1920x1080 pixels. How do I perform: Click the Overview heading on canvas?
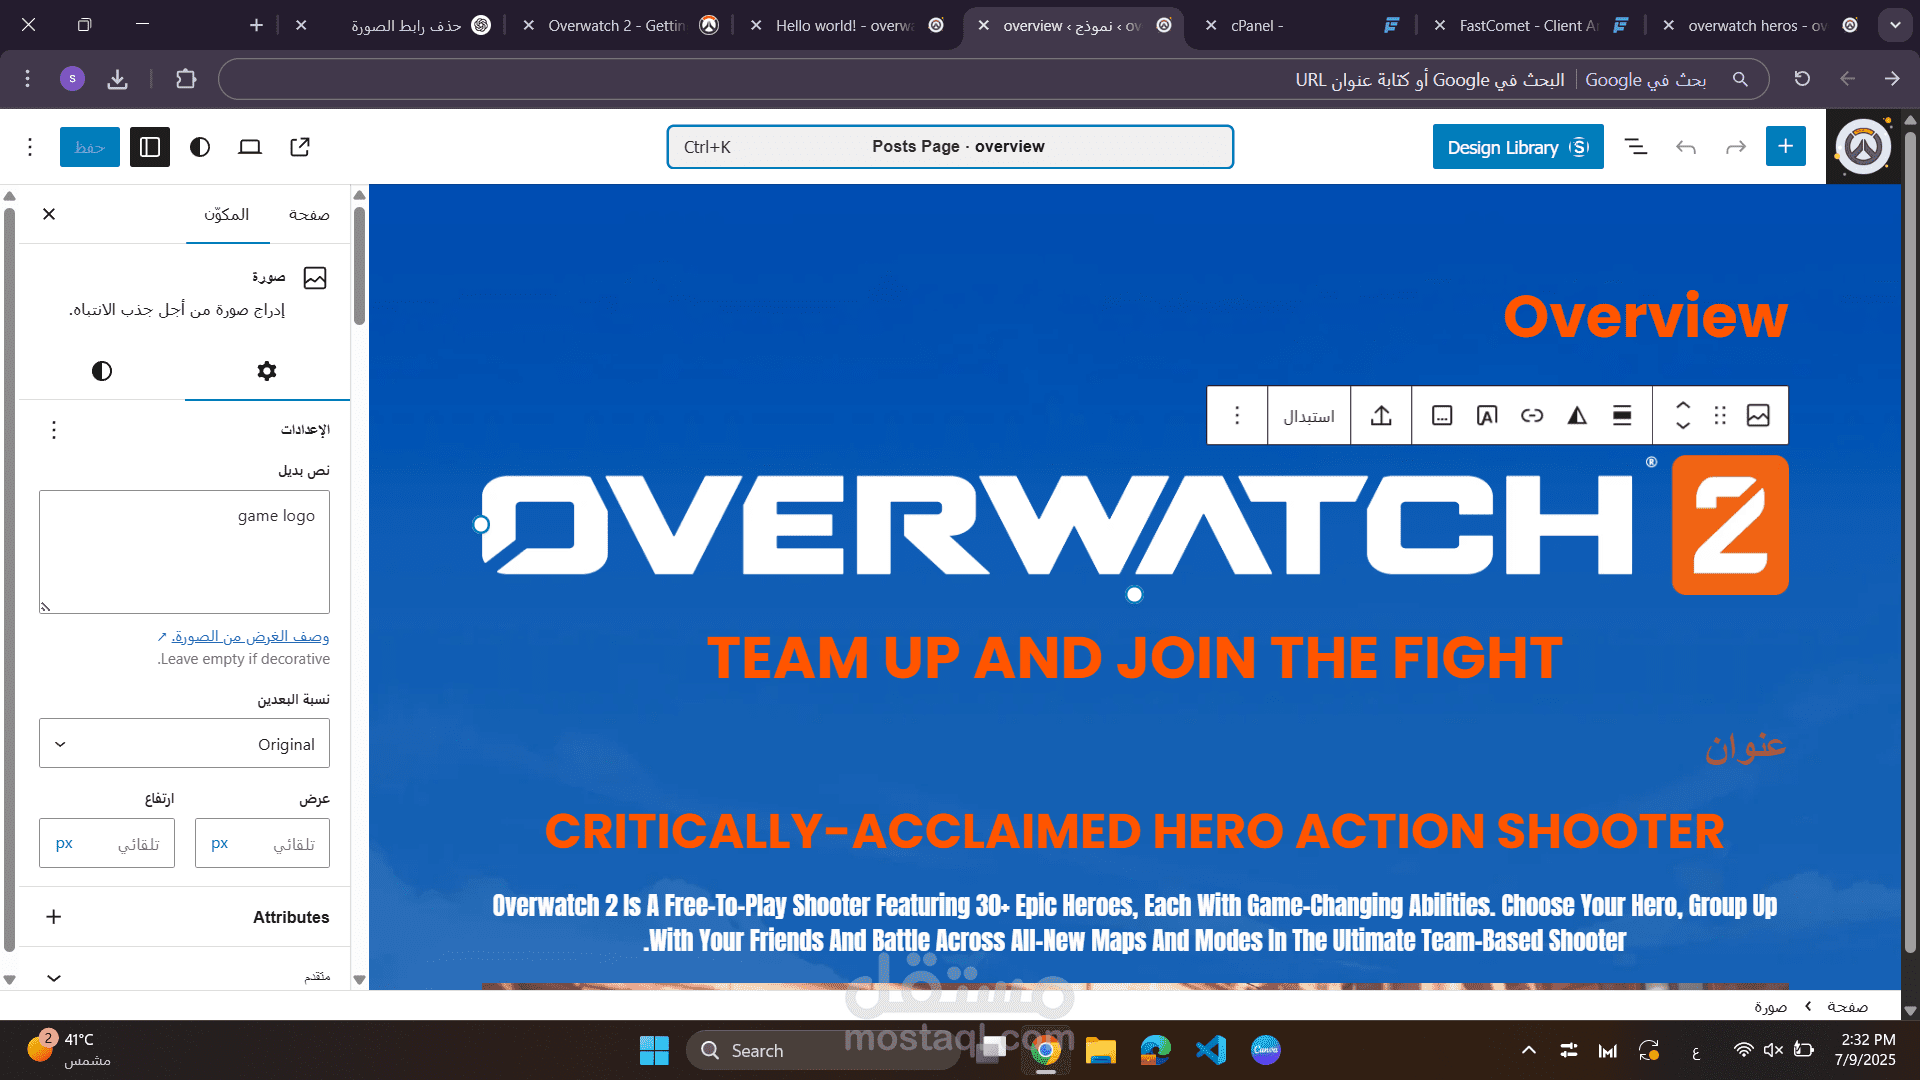(x=1645, y=317)
